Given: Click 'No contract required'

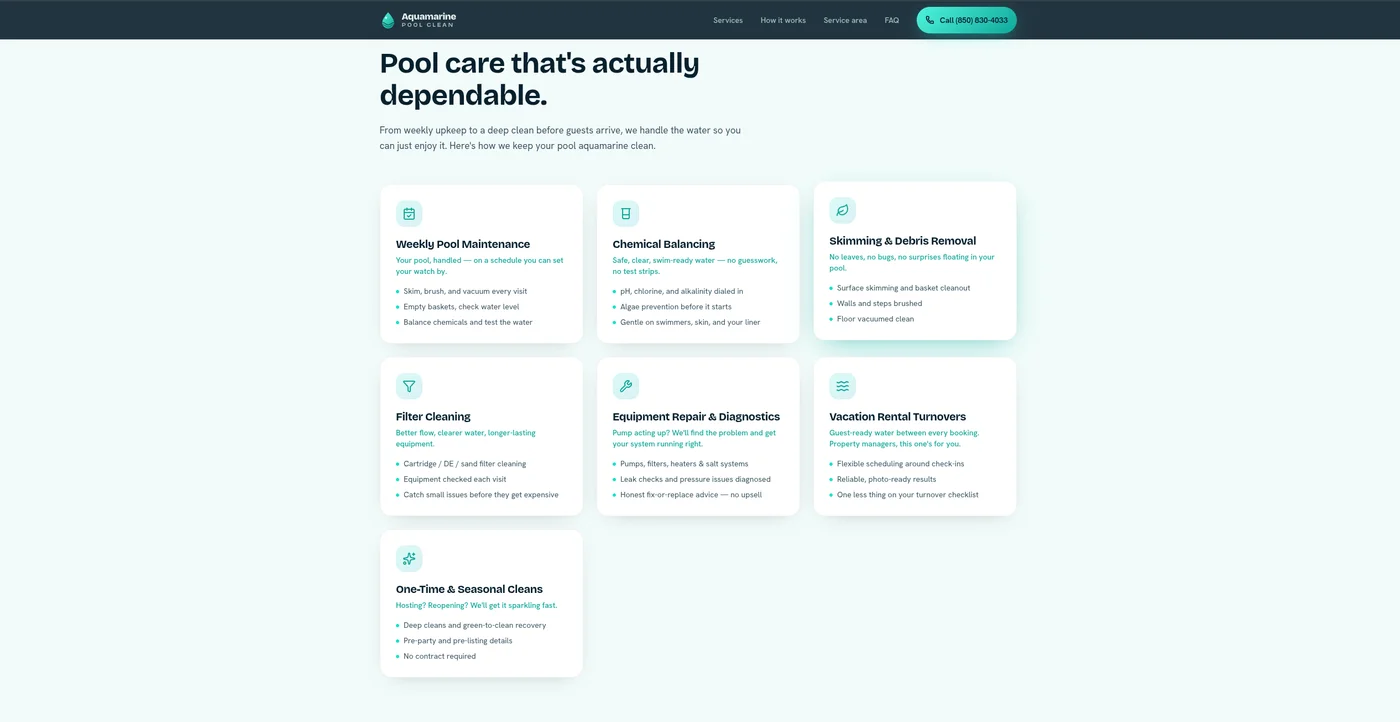Looking at the screenshot, I should coord(440,656).
